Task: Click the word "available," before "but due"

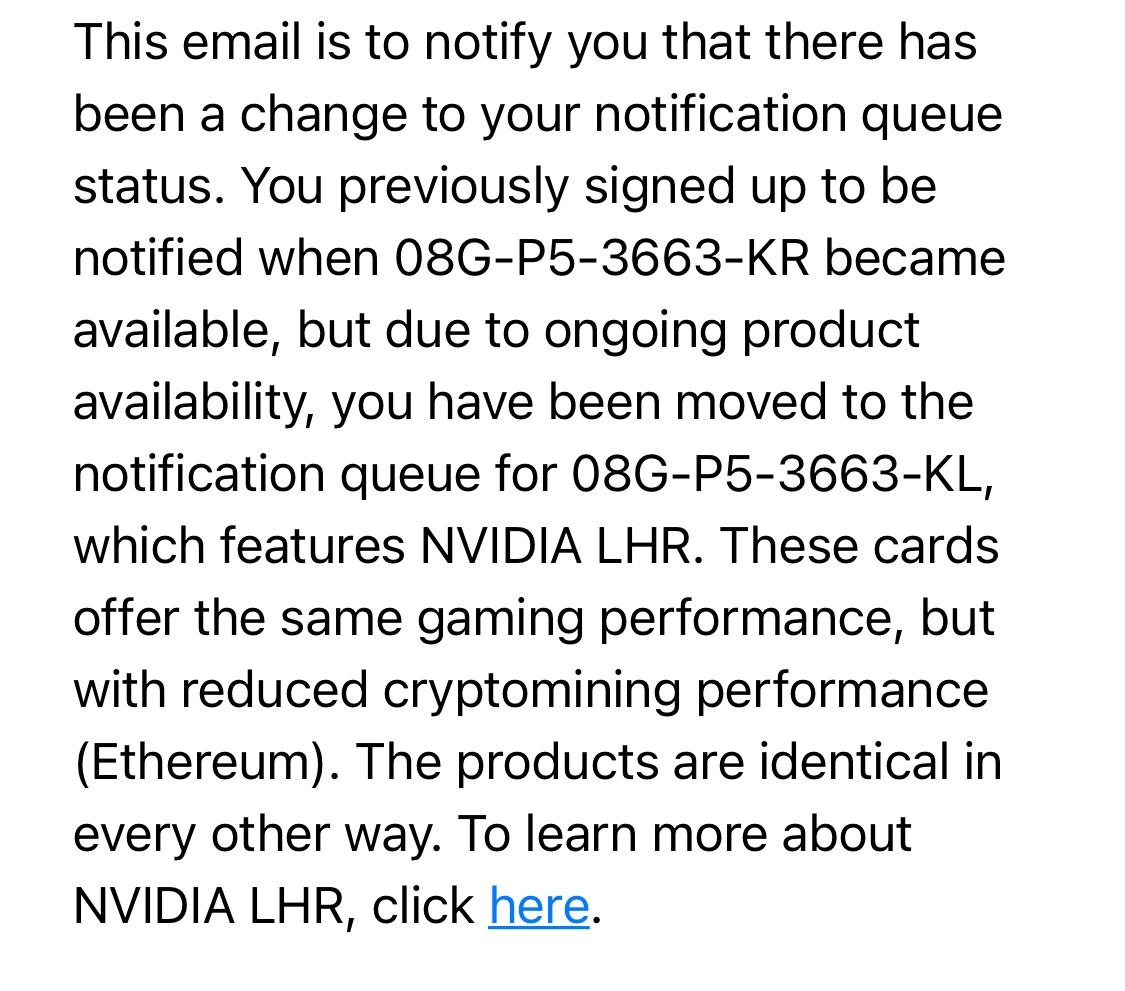Action: pyautogui.click(x=177, y=330)
